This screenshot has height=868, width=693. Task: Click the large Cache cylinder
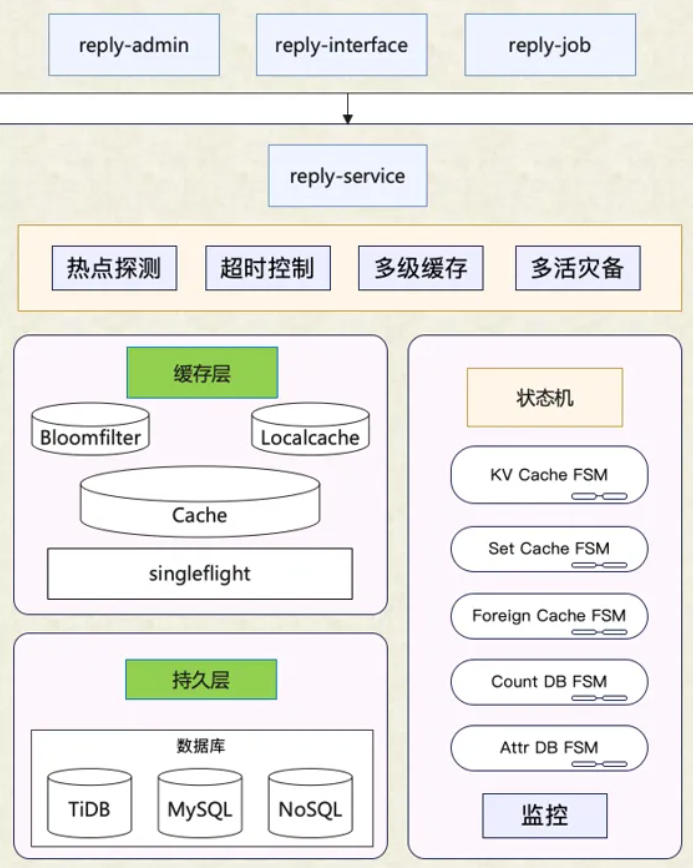coord(200,503)
